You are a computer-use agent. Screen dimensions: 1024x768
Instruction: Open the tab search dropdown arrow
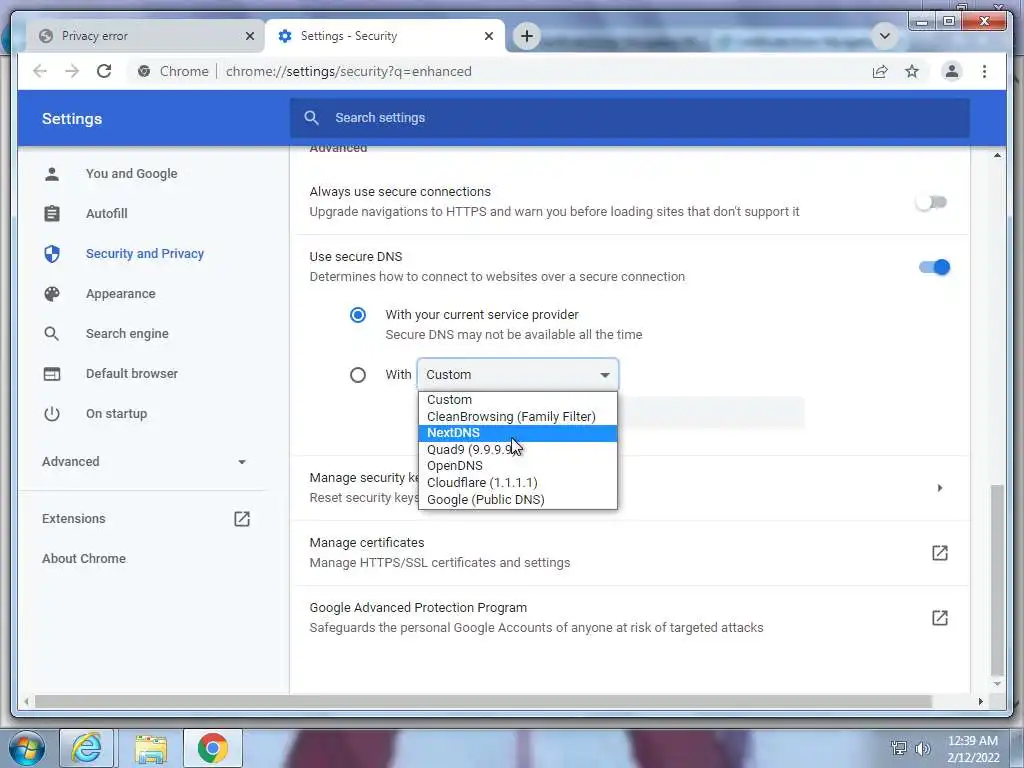coord(885,36)
